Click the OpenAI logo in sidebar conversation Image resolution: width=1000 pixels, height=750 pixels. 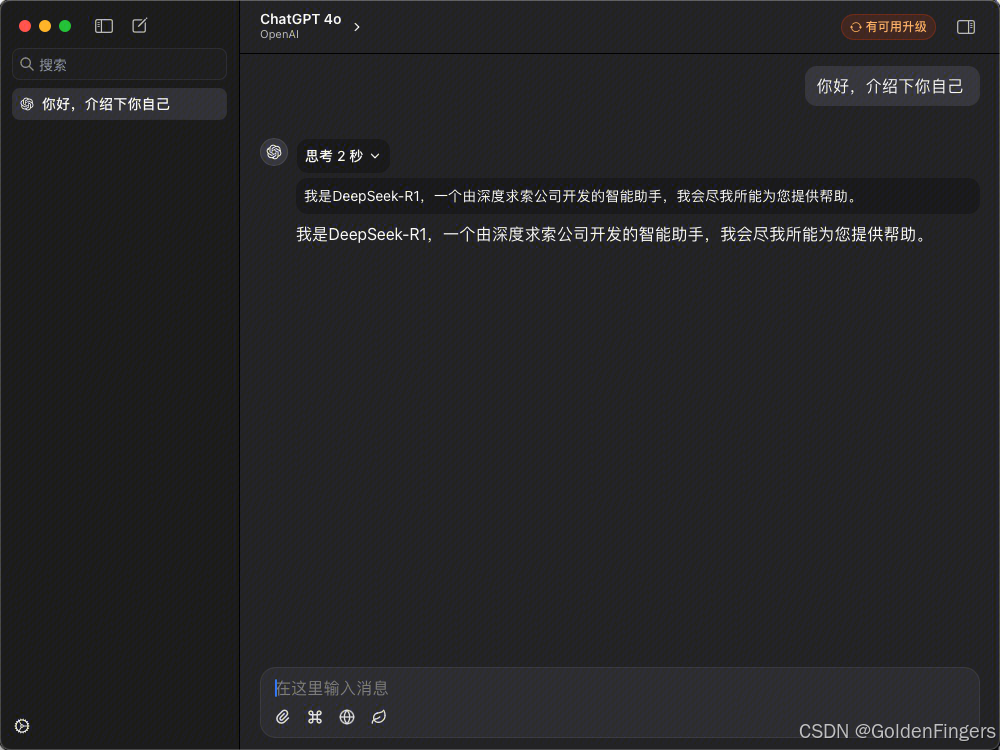point(27,104)
